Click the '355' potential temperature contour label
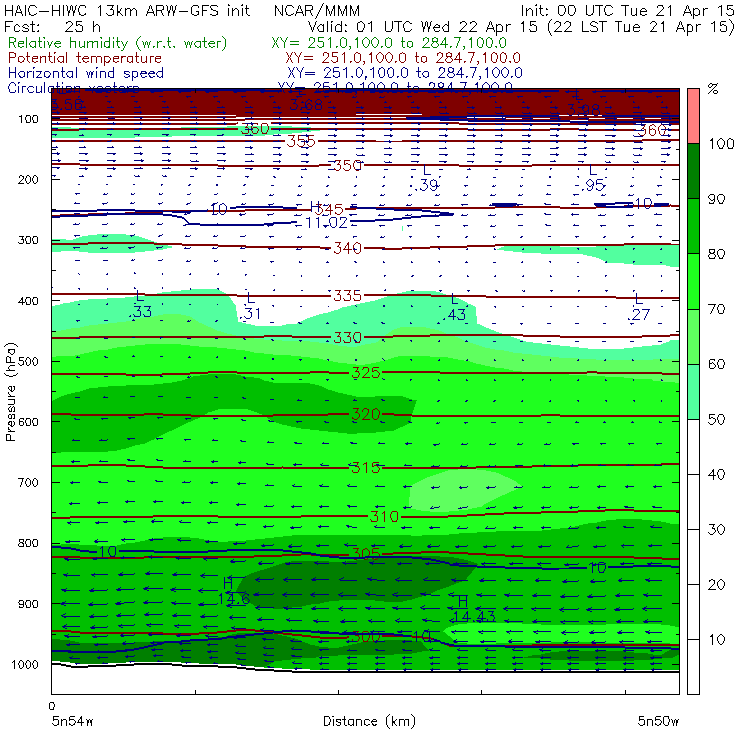This screenshot has width=740, height=740. coord(301,141)
